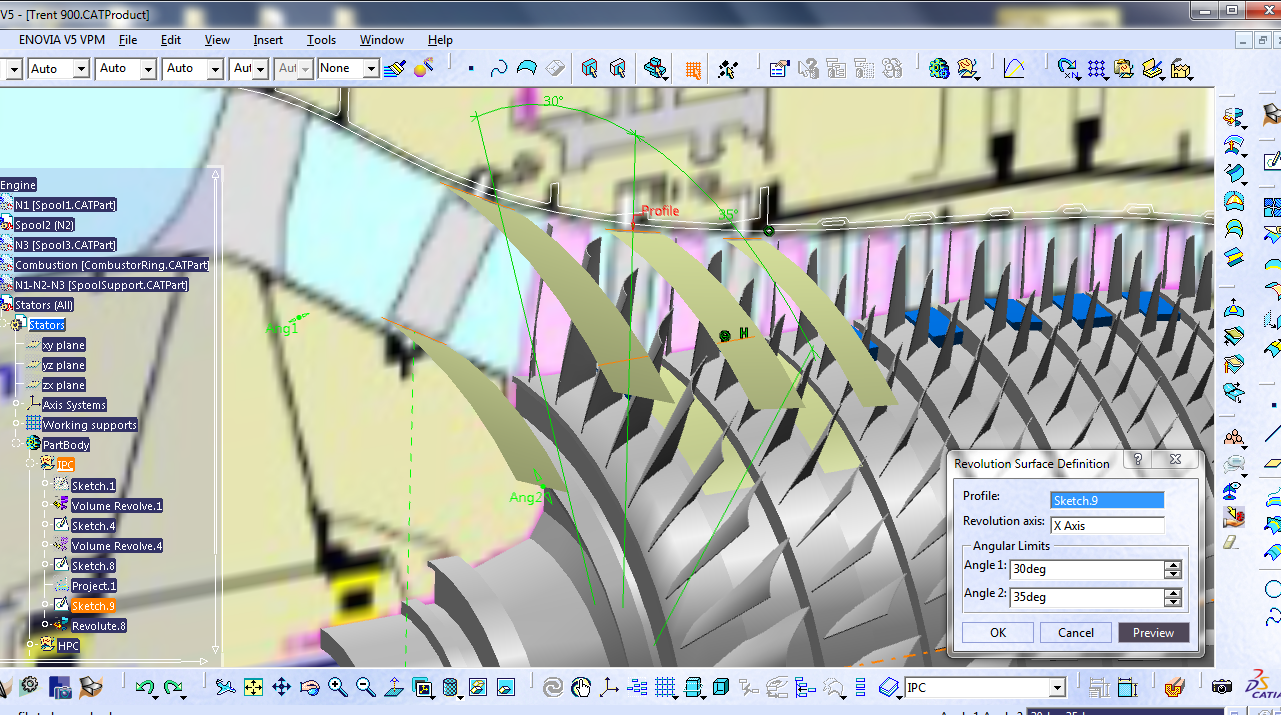The height and width of the screenshot is (715, 1281).
Task: Click the Zoom Out magnifier
Action: click(x=365, y=687)
